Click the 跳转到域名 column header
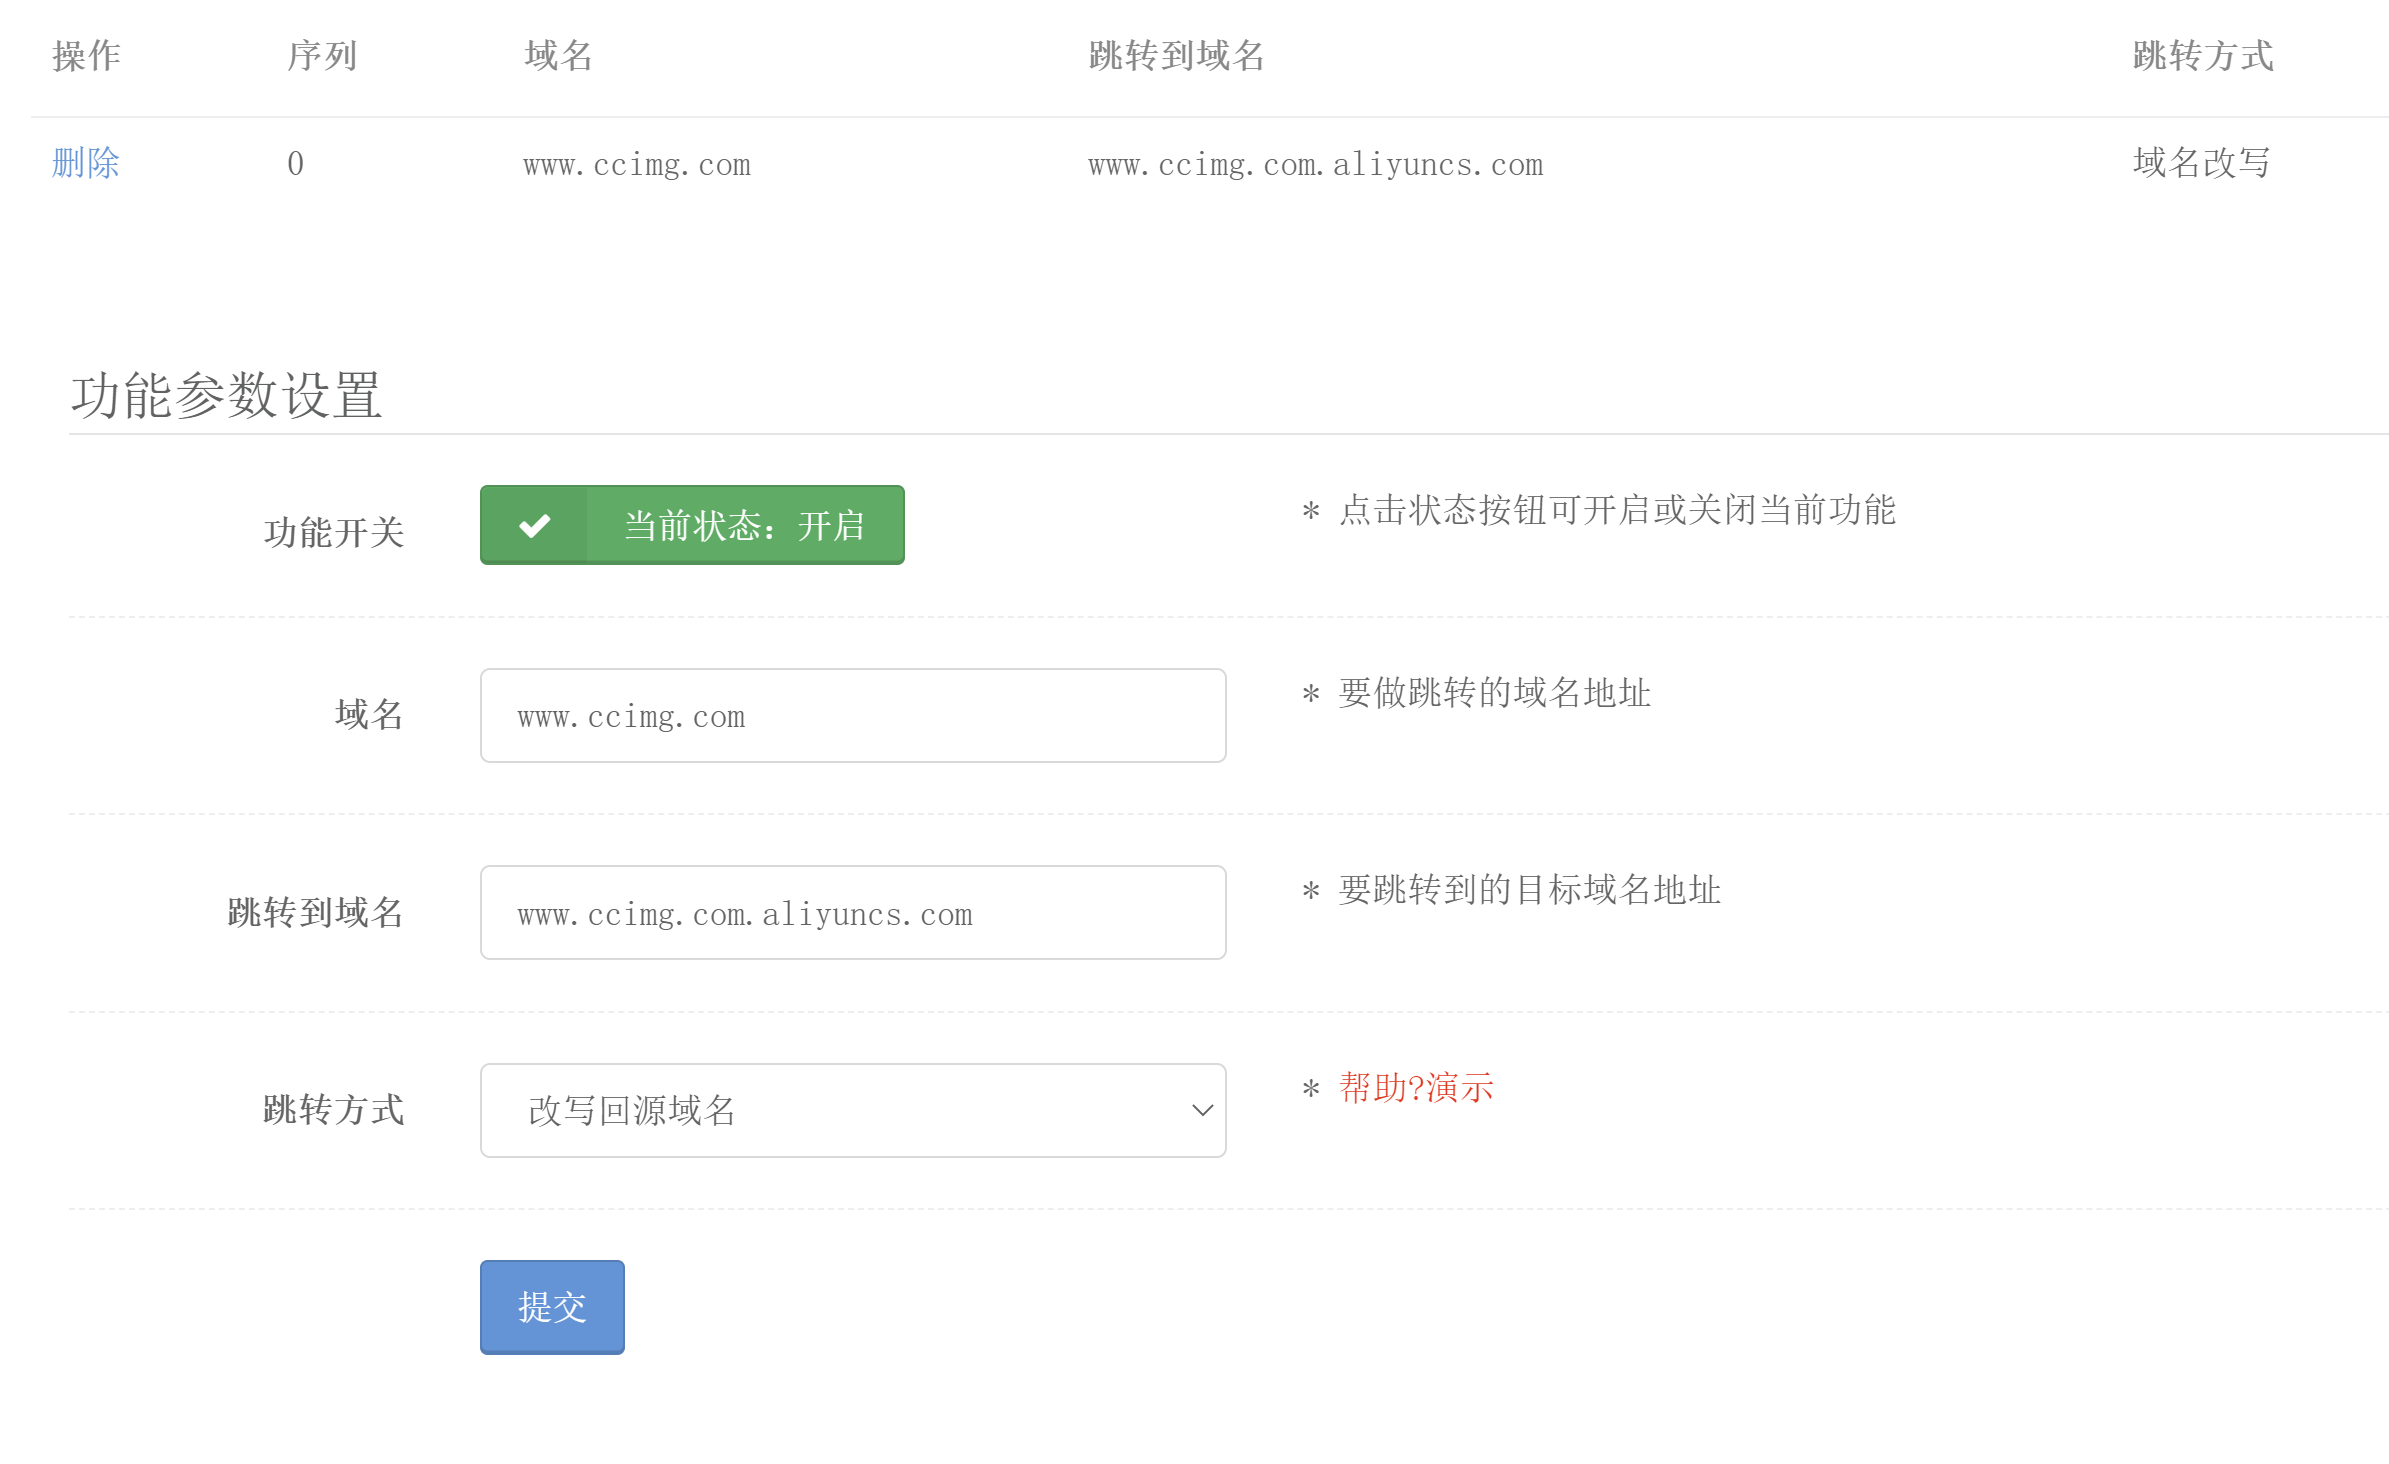This screenshot has width=2389, height=1464. click(x=1176, y=56)
